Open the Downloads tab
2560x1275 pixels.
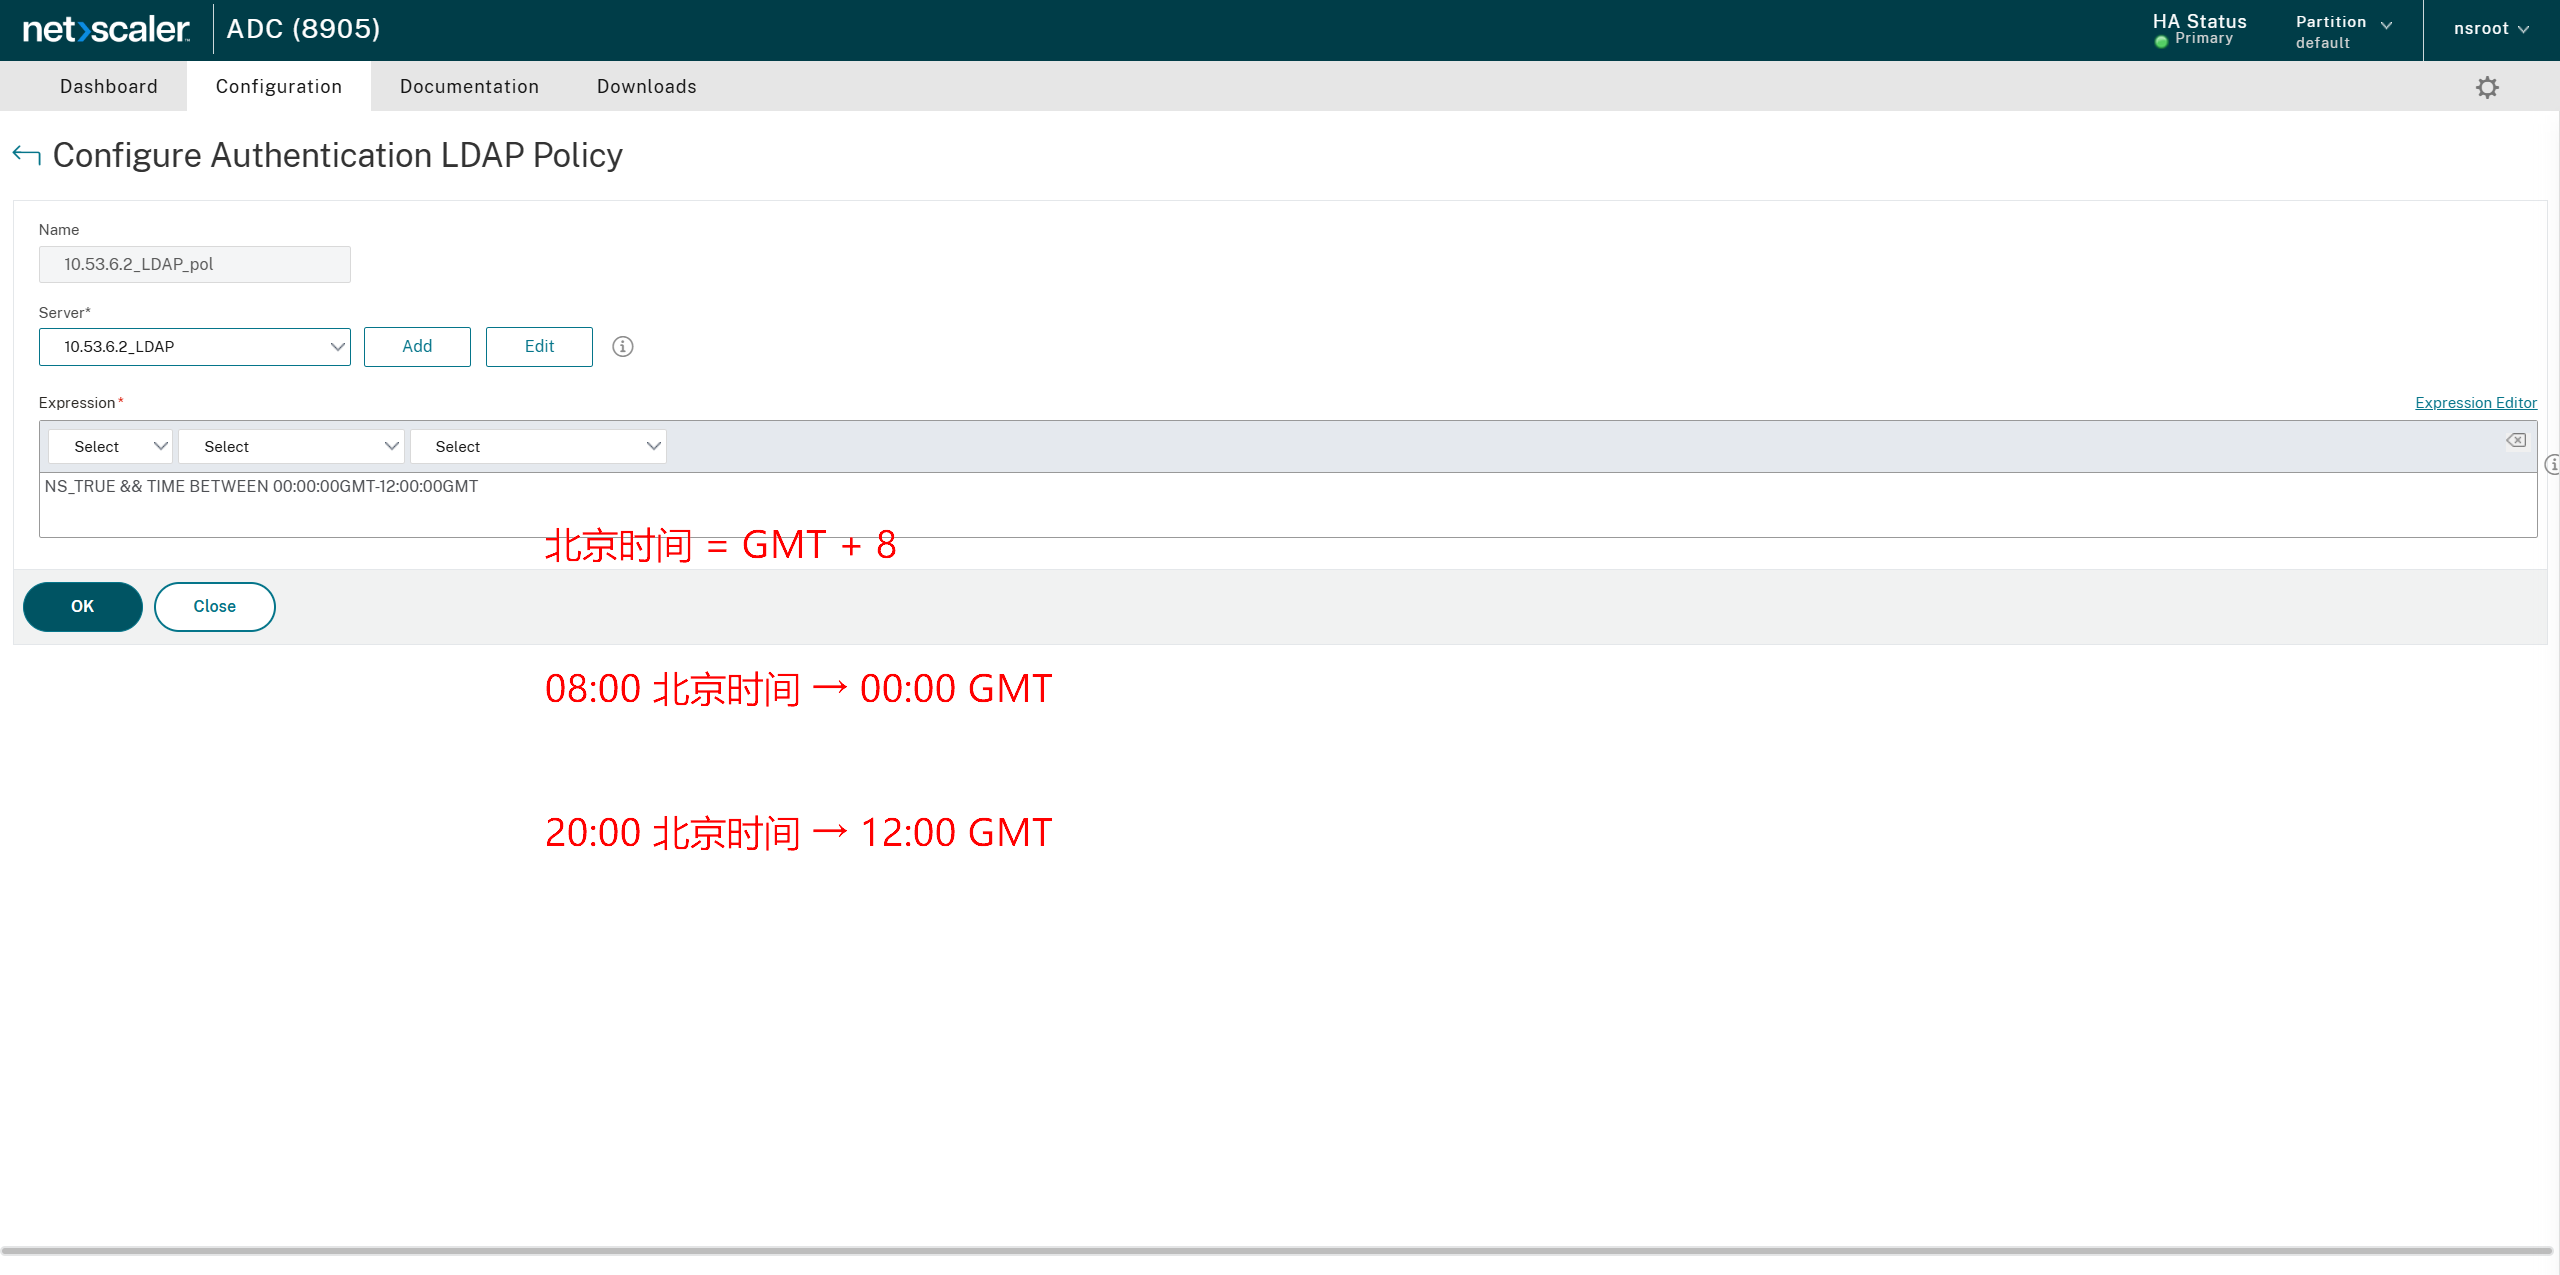click(646, 87)
